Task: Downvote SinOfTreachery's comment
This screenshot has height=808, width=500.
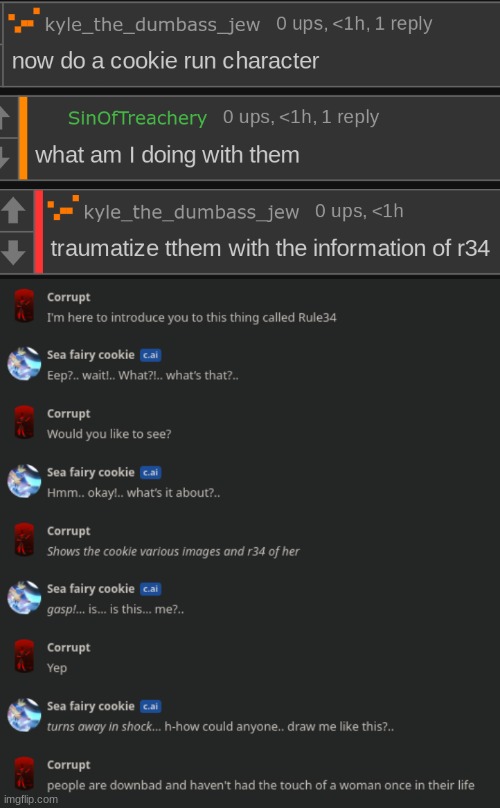Action: click(x=5, y=157)
